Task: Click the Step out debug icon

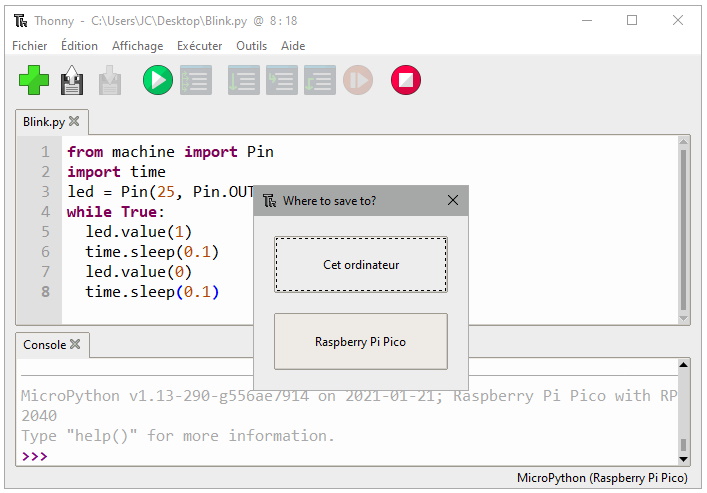Action: 320,80
